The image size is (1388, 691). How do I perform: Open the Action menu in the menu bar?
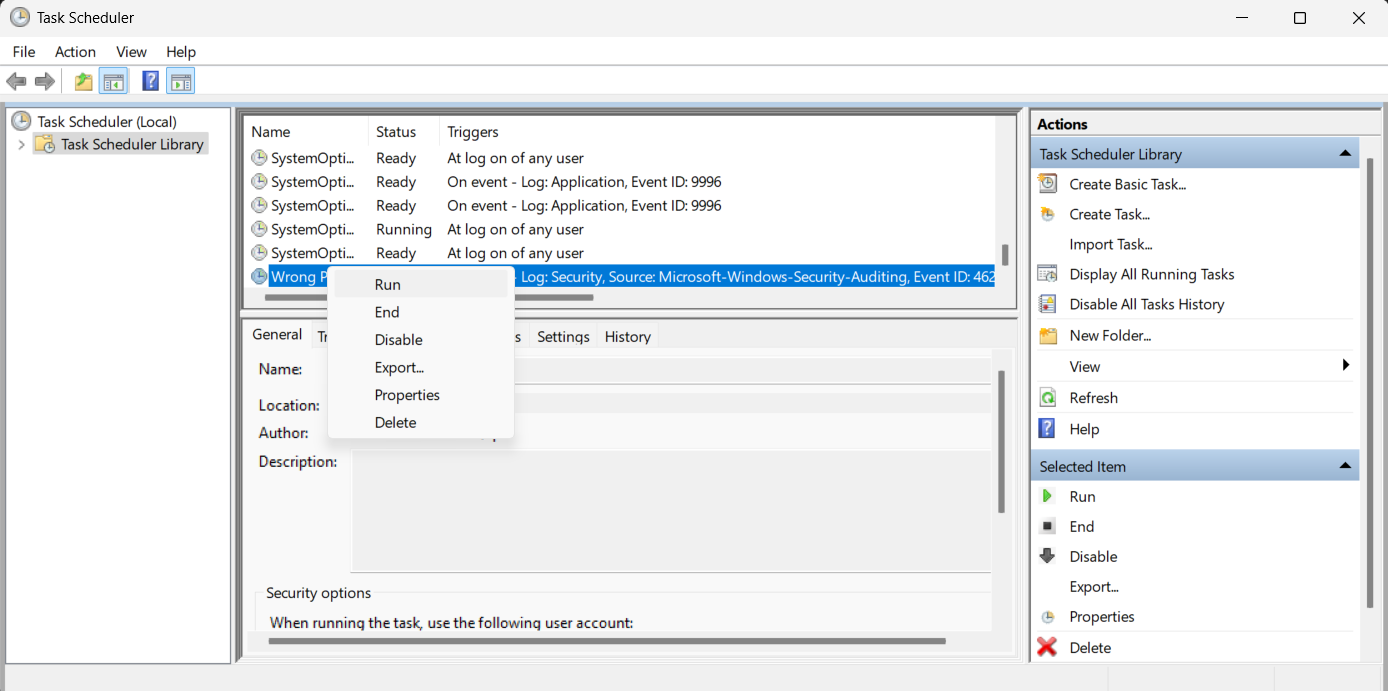point(75,52)
